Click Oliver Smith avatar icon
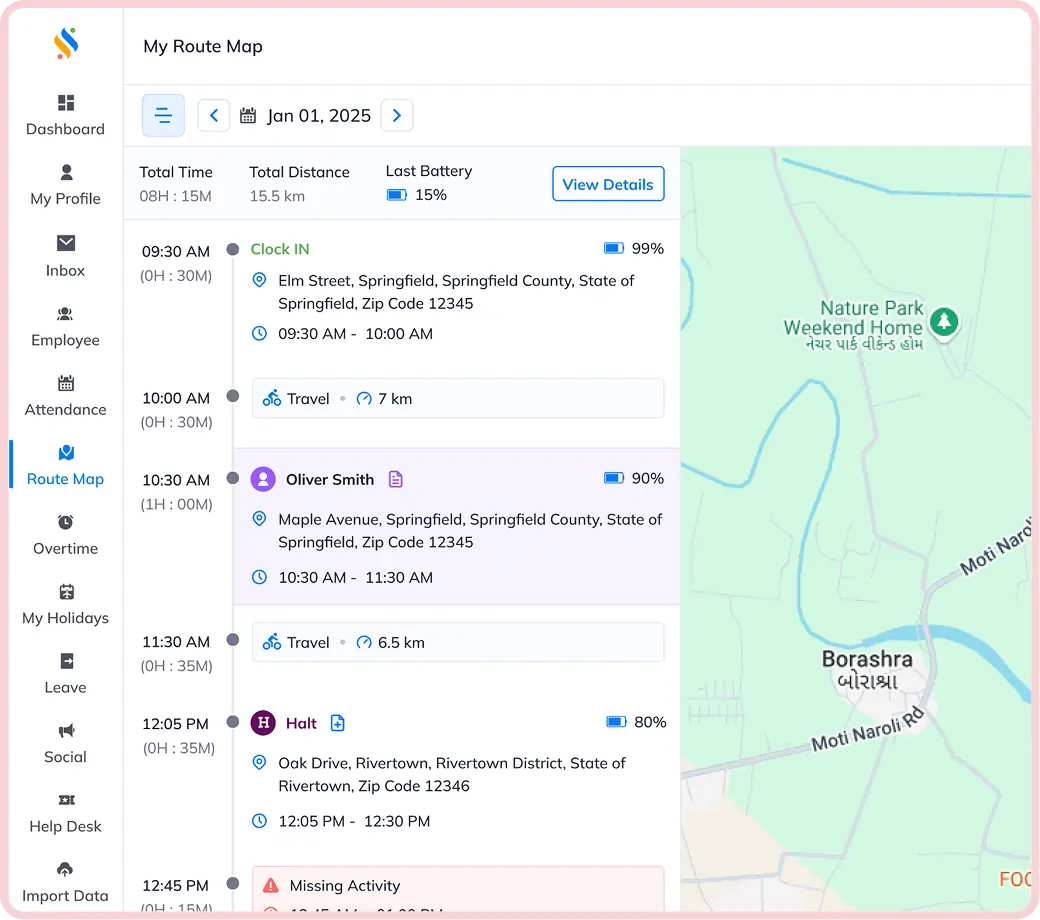 click(263, 479)
